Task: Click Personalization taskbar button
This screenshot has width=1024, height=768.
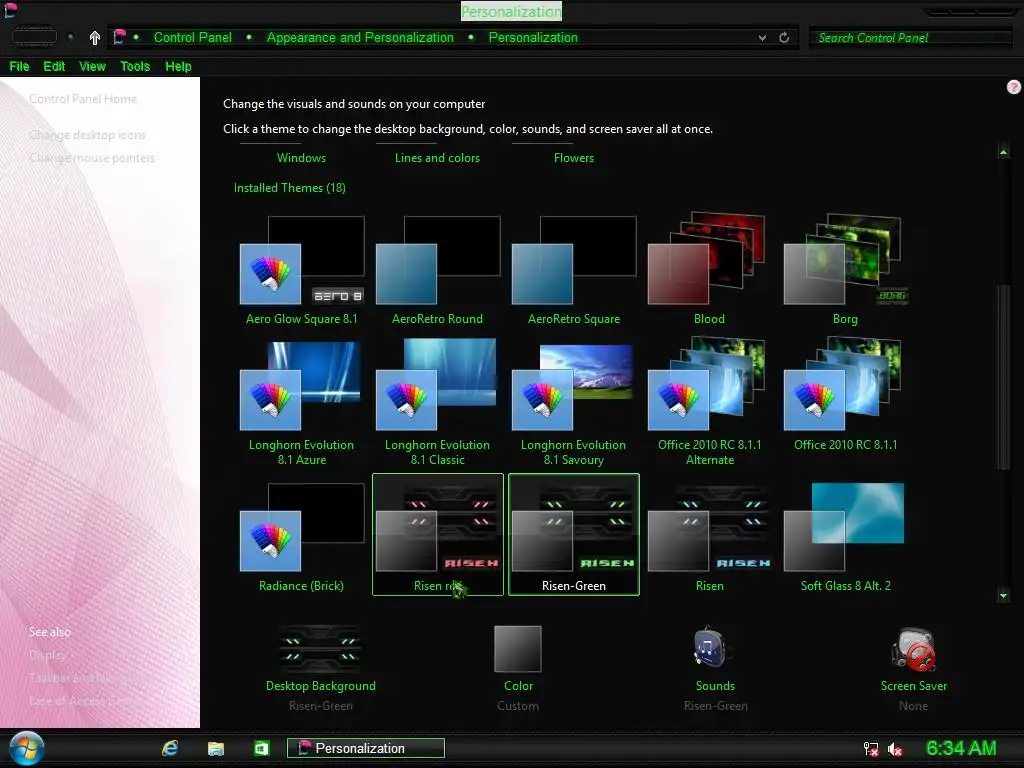Action: [x=366, y=748]
